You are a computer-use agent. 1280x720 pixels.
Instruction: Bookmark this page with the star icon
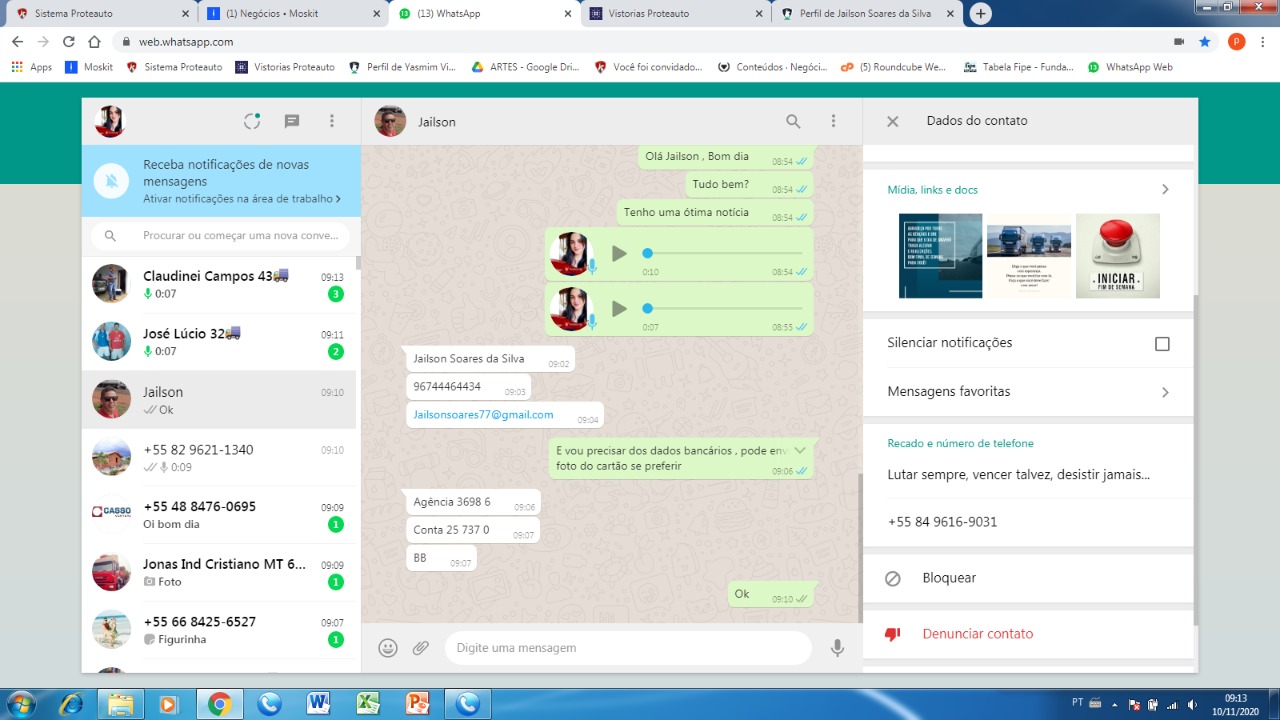pos(1205,42)
